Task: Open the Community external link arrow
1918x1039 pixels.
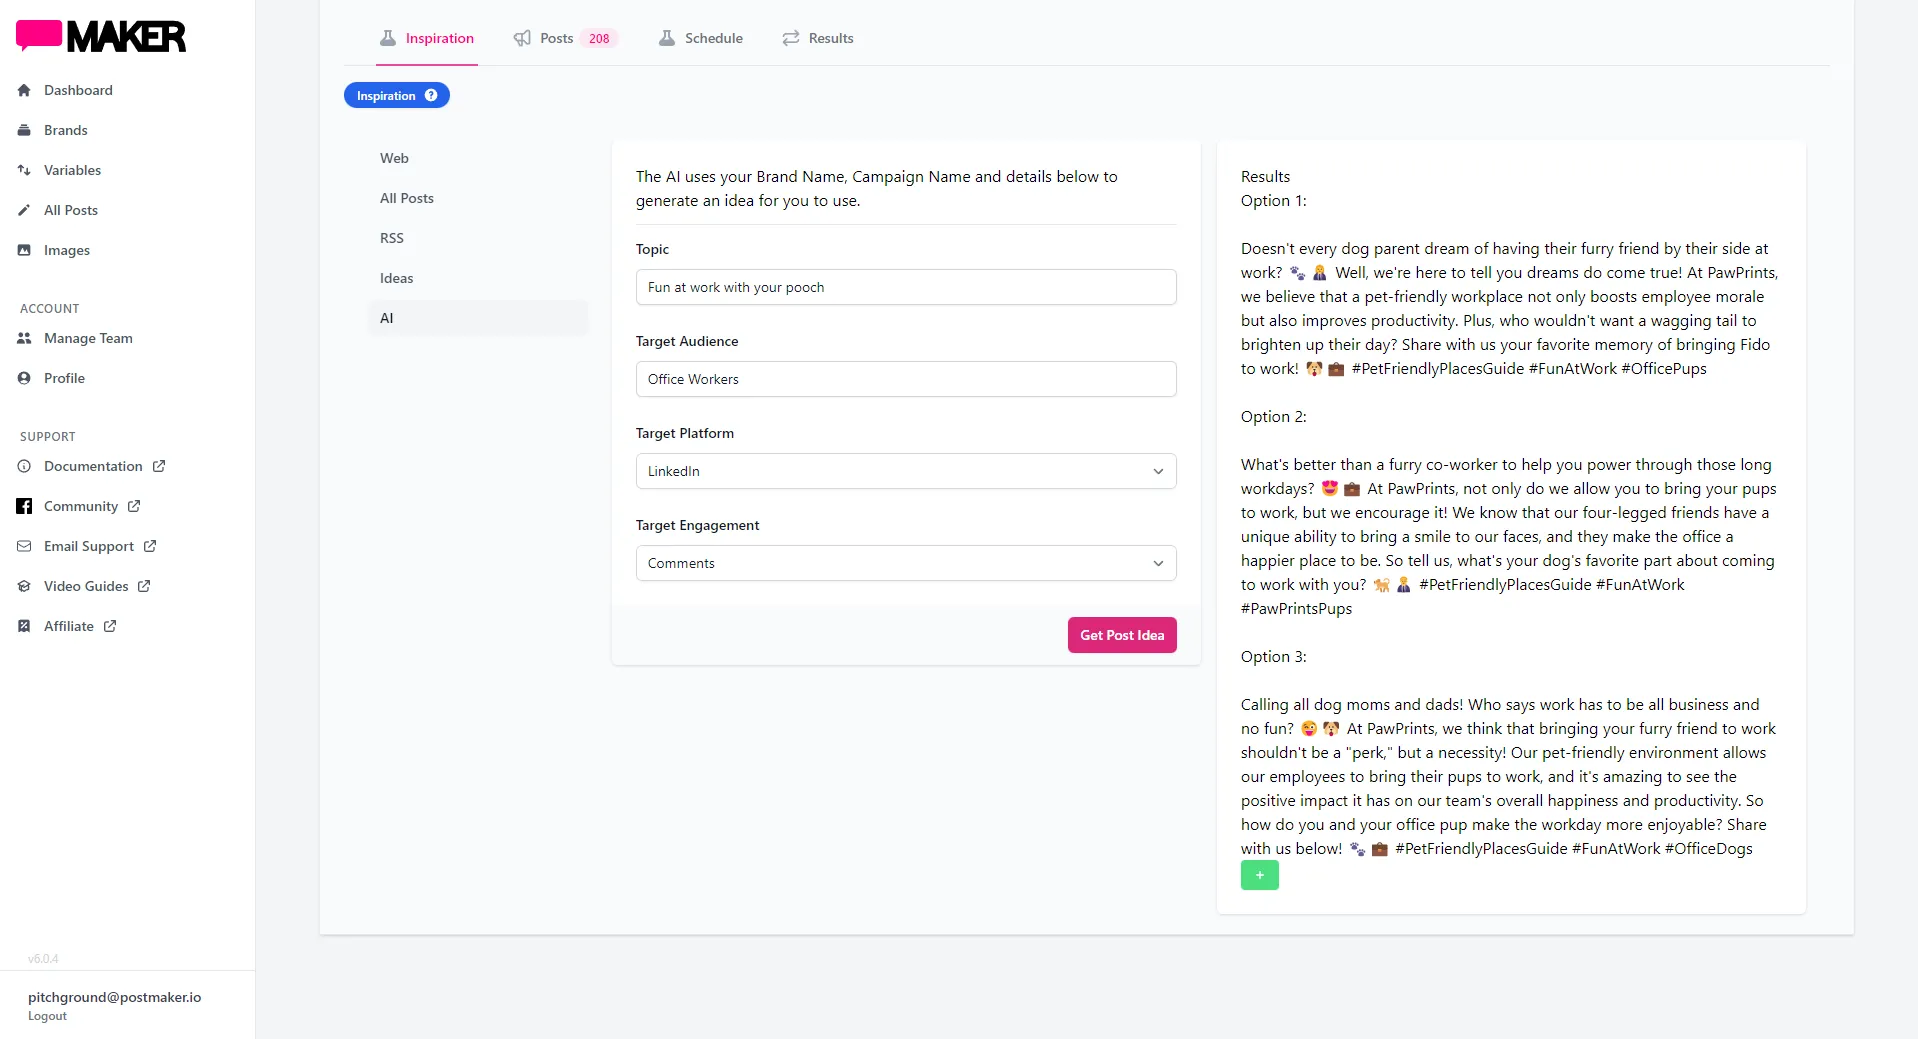Action: tap(134, 506)
